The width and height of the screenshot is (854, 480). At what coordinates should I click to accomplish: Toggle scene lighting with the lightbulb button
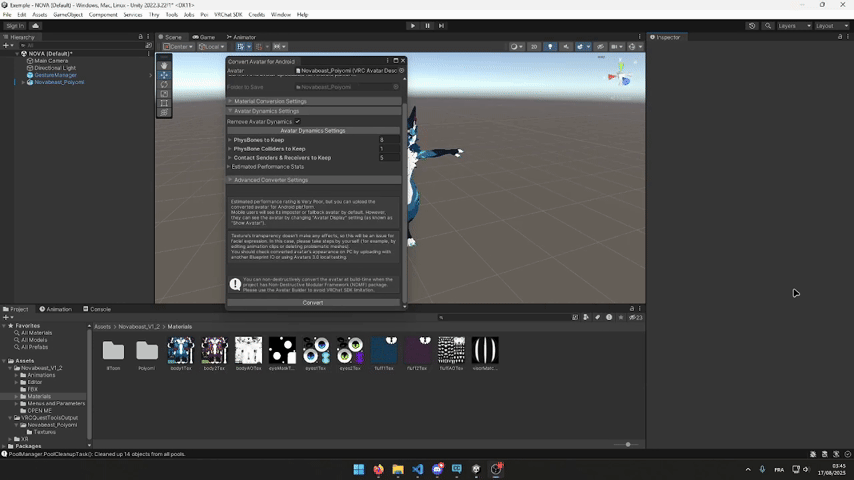(x=549, y=46)
